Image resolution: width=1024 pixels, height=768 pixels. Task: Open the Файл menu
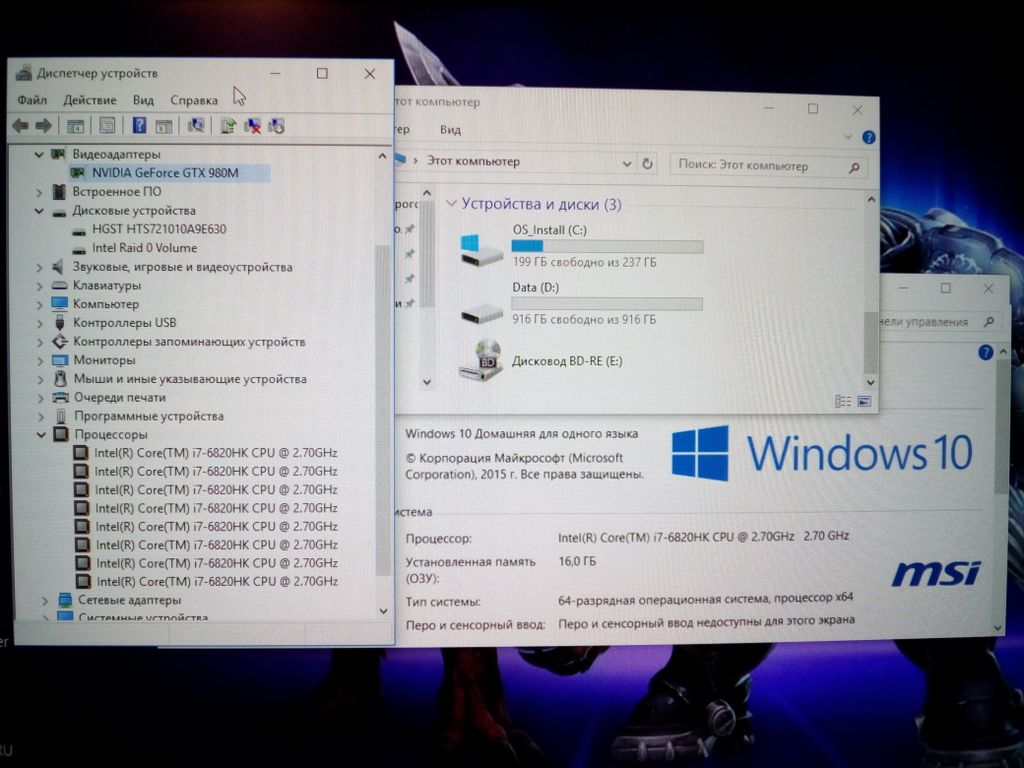tap(32, 100)
